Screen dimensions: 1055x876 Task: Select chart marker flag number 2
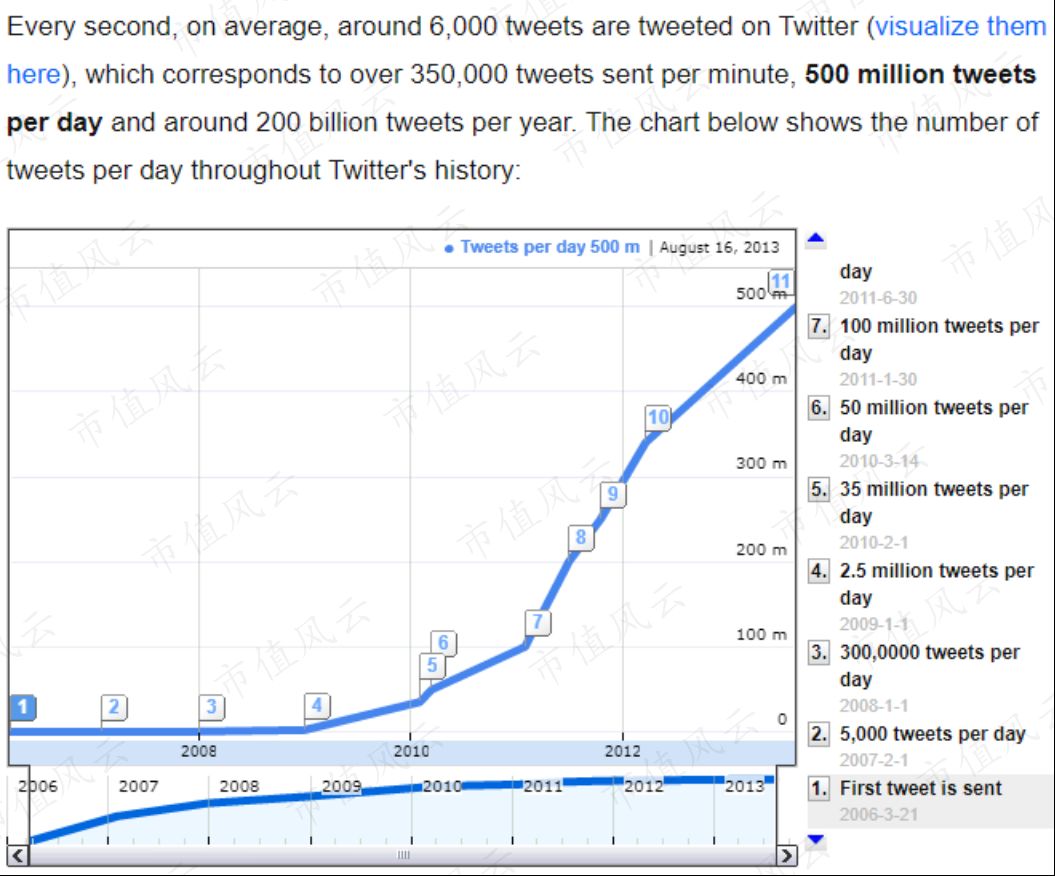(114, 707)
